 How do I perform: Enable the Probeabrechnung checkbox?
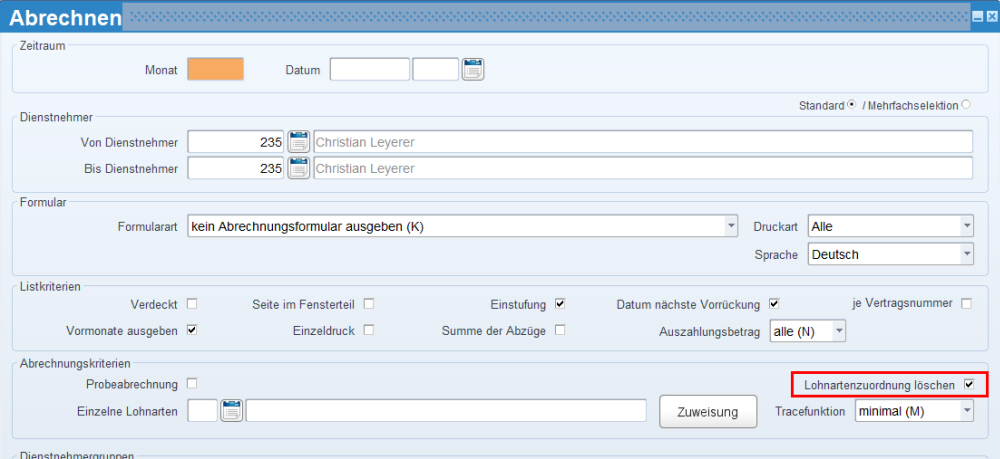point(192,384)
